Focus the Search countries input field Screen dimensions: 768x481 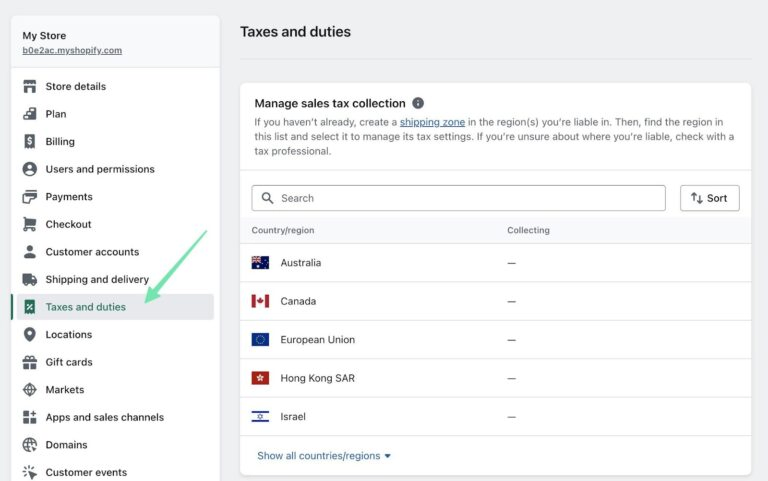tap(458, 198)
